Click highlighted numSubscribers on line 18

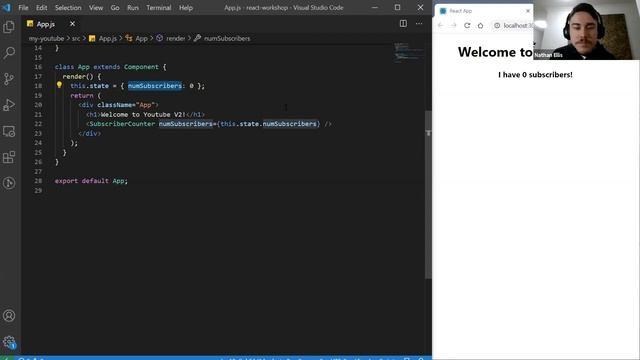point(155,86)
